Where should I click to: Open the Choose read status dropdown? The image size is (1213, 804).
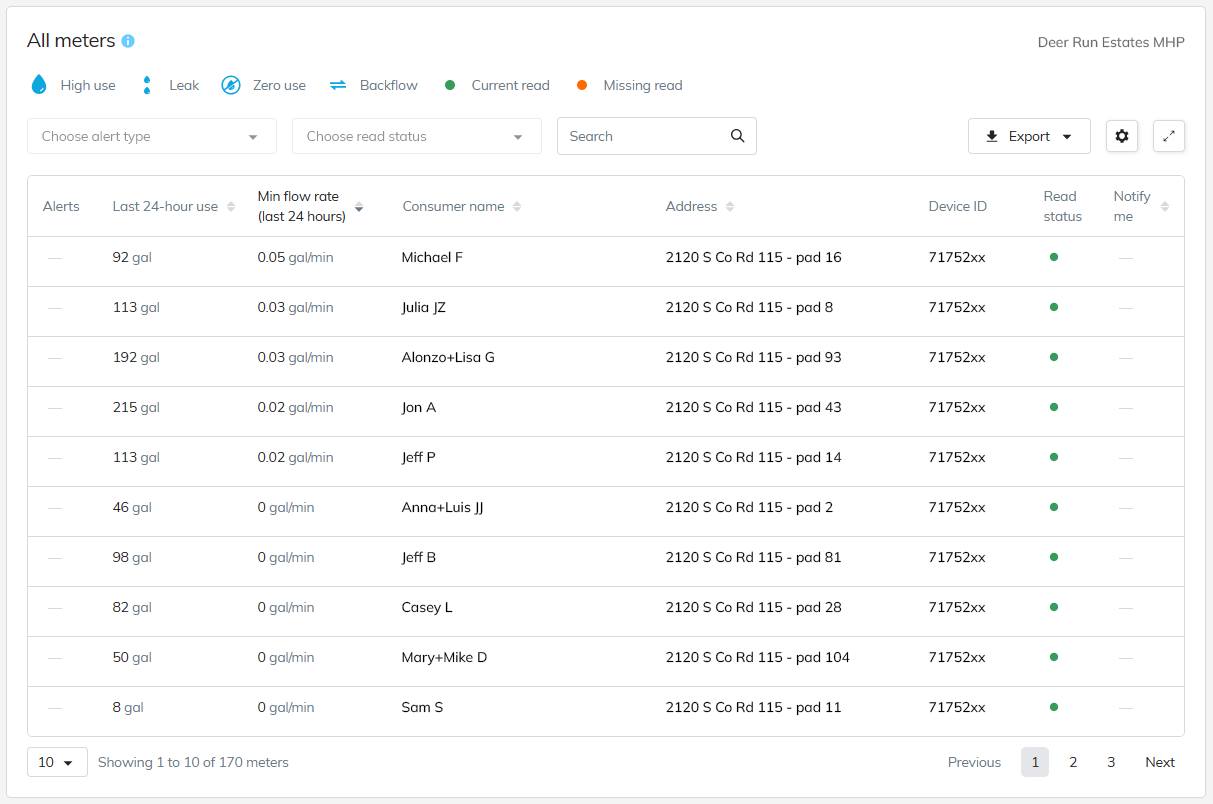click(416, 135)
